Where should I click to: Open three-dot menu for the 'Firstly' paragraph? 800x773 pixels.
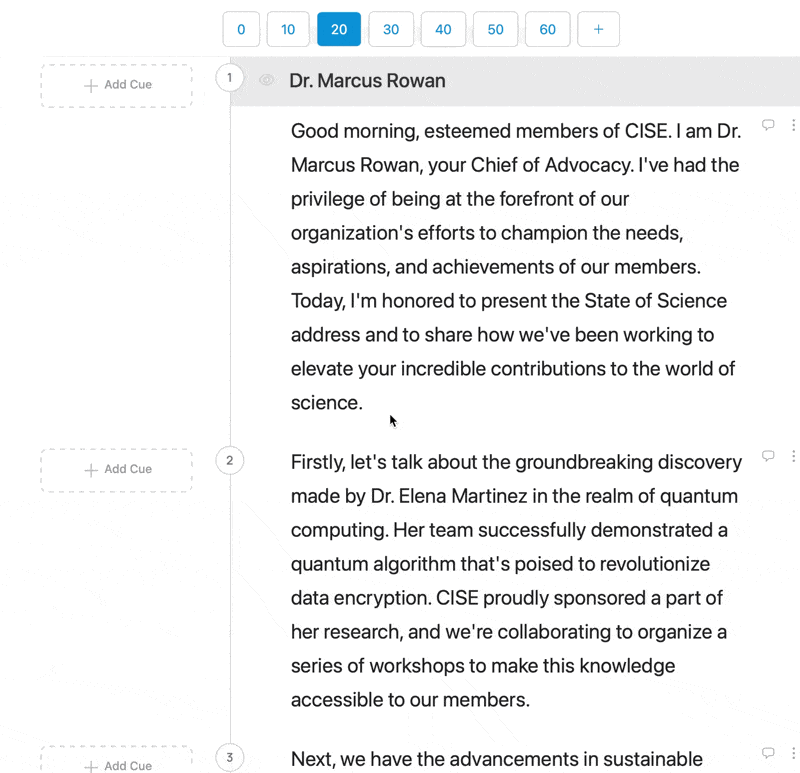[793, 456]
